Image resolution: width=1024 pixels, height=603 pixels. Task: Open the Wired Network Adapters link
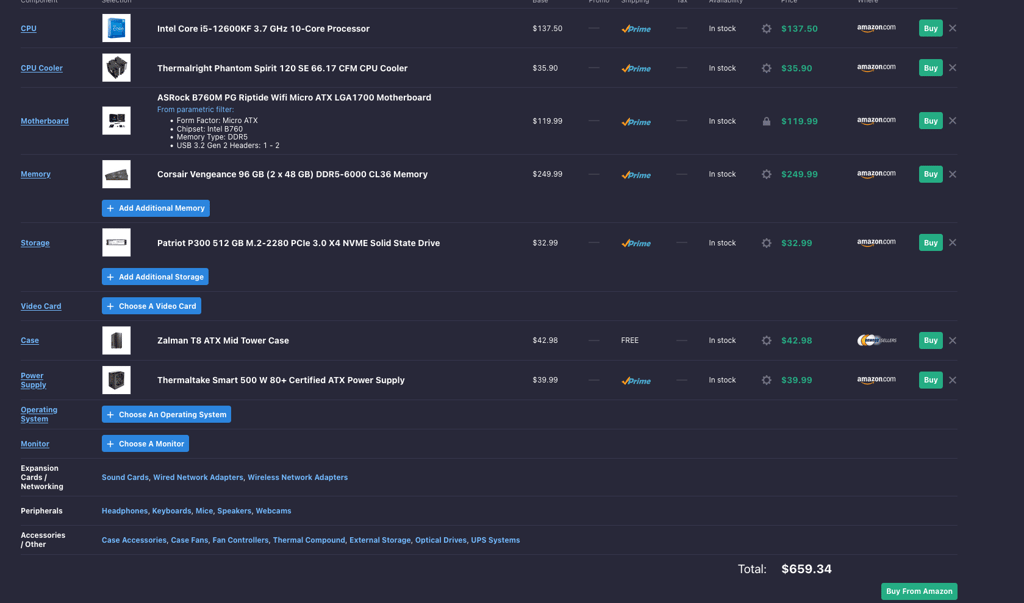point(198,478)
